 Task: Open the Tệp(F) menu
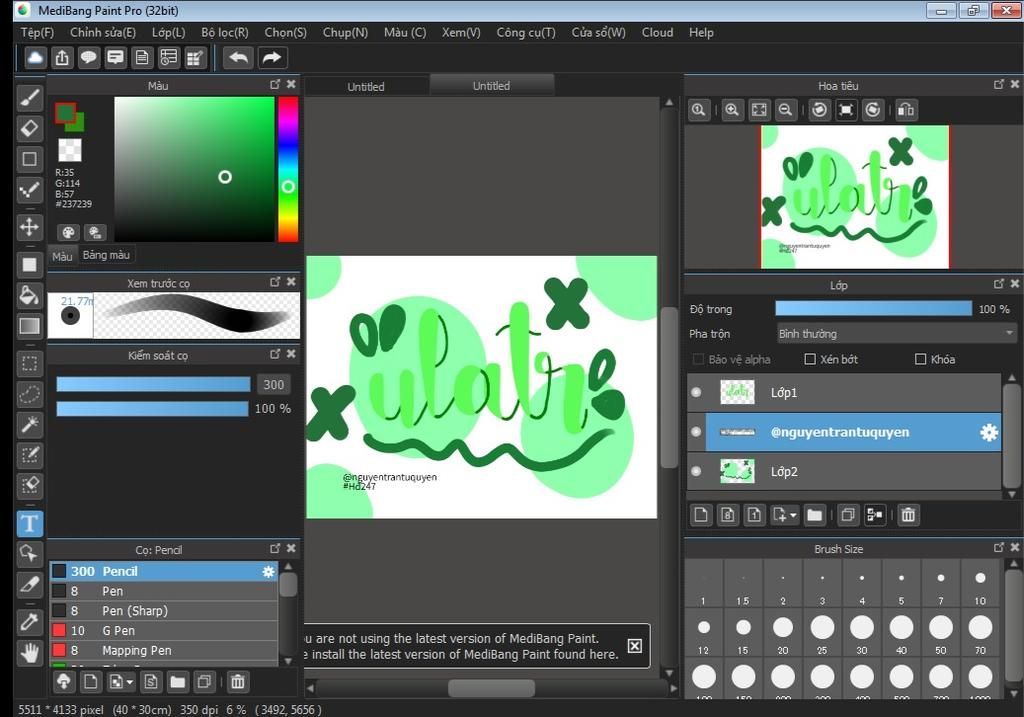pyautogui.click(x=37, y=33)
